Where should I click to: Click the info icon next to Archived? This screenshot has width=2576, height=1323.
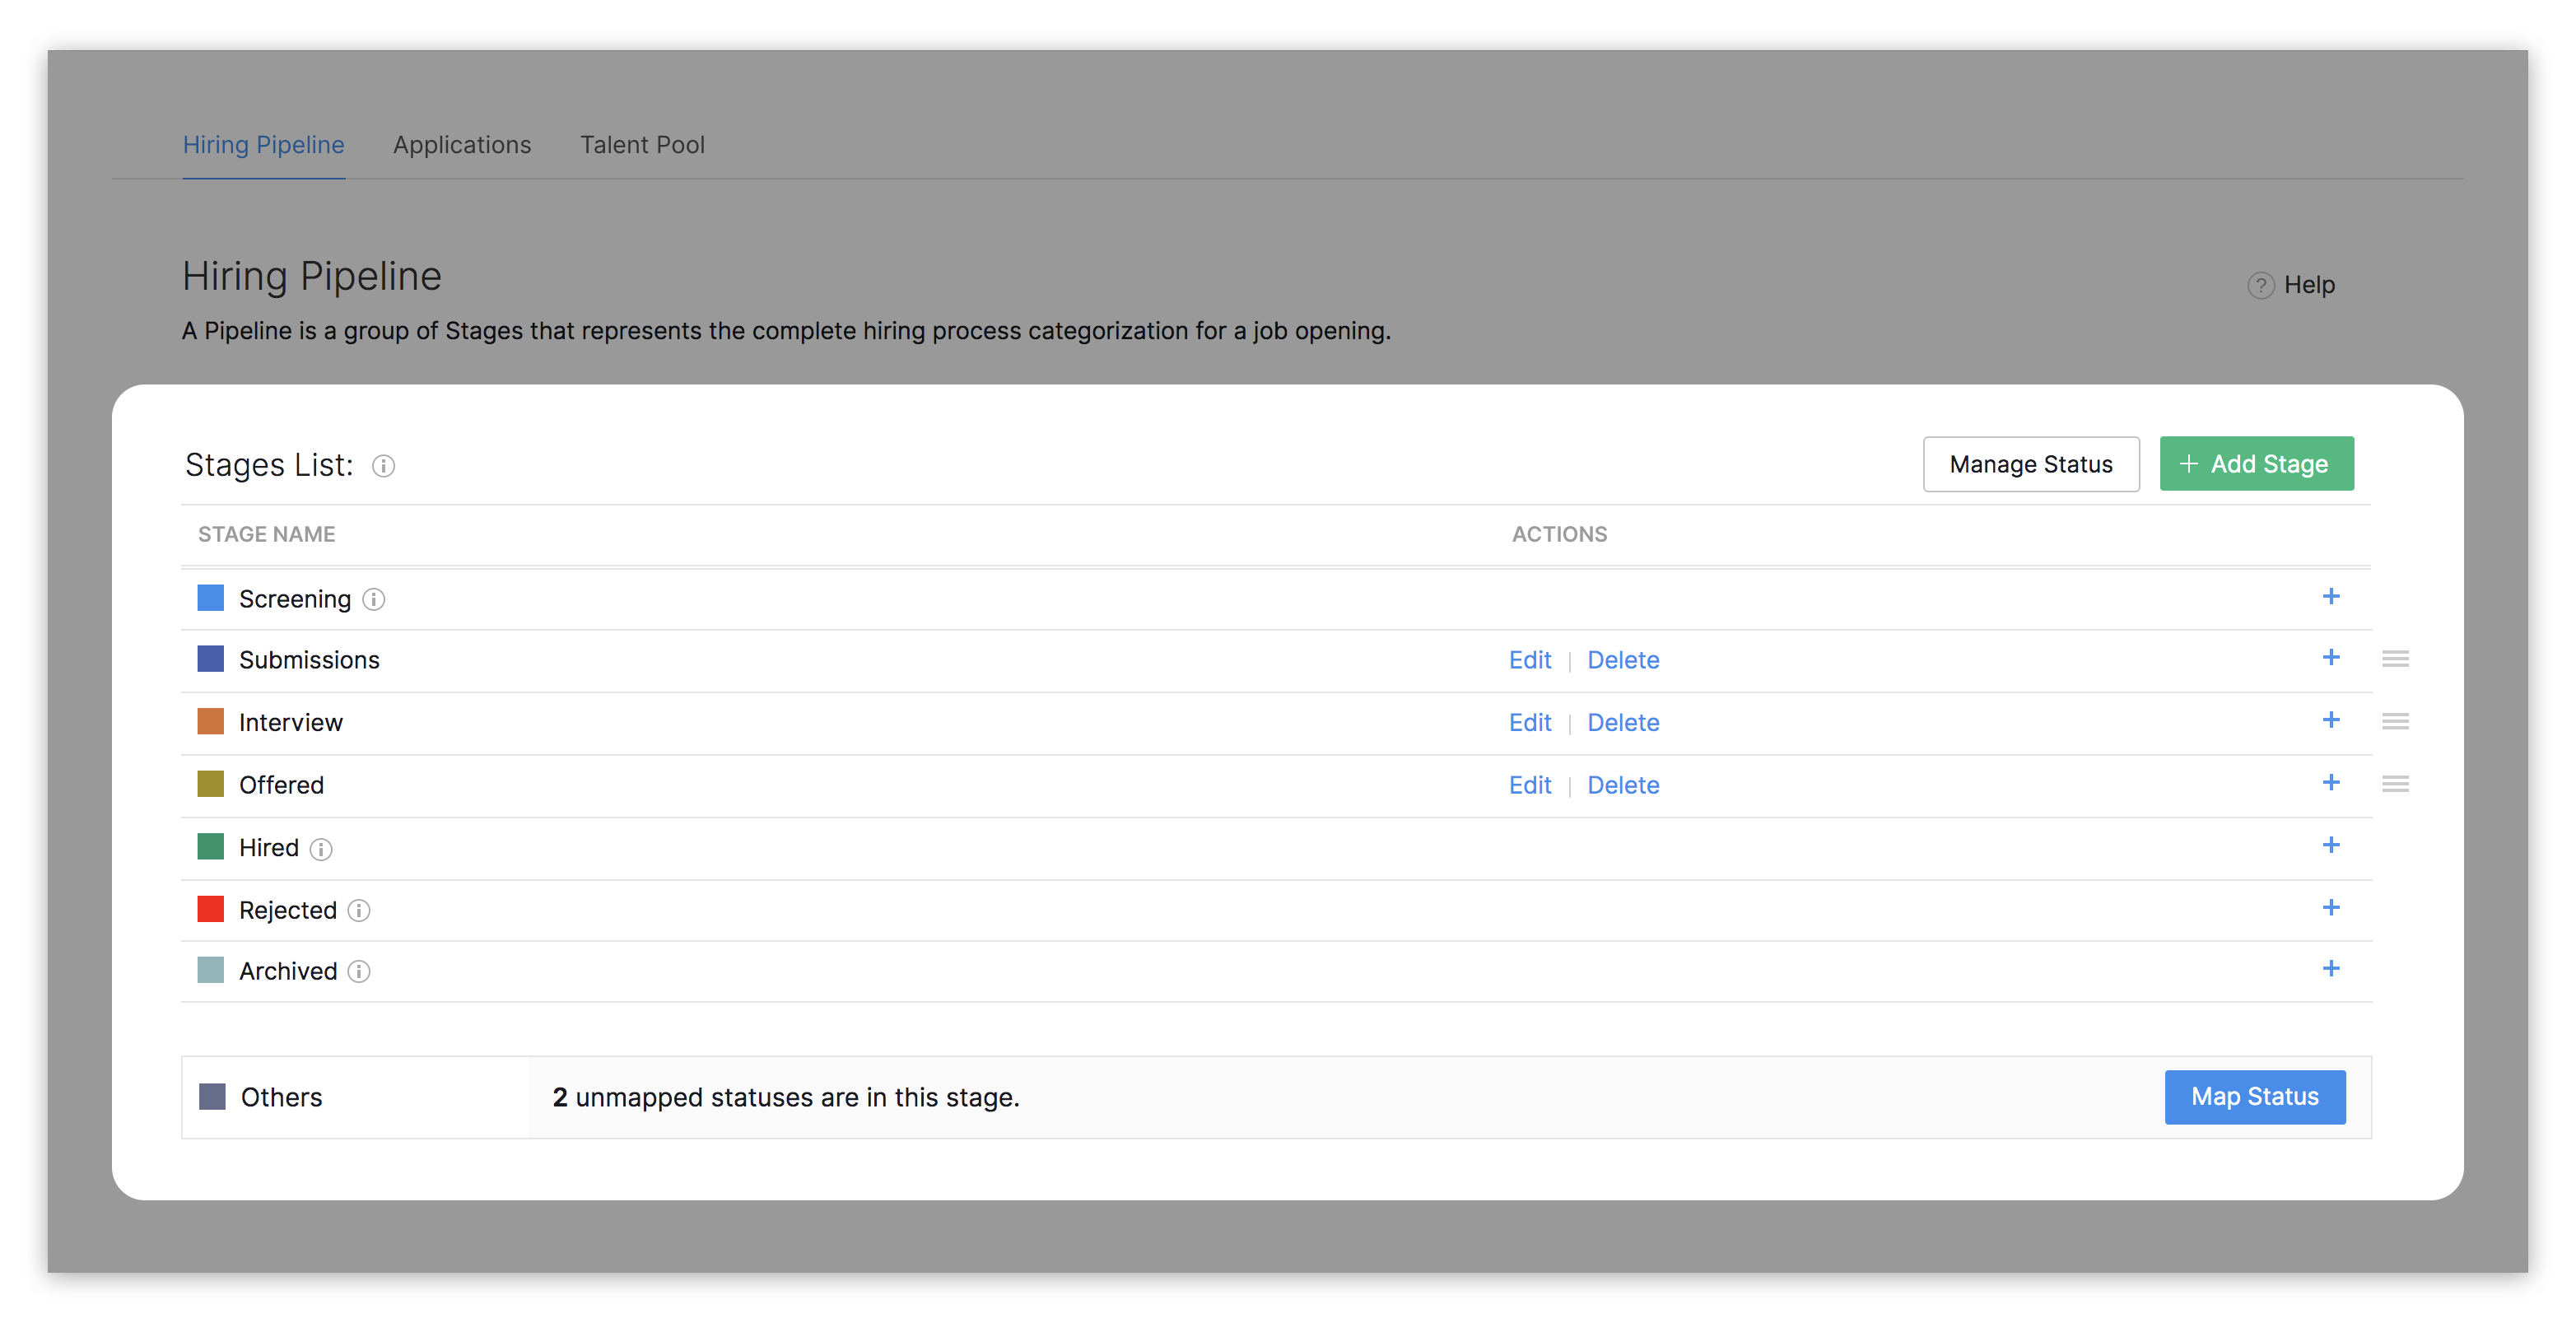click(x=359, y=971)
